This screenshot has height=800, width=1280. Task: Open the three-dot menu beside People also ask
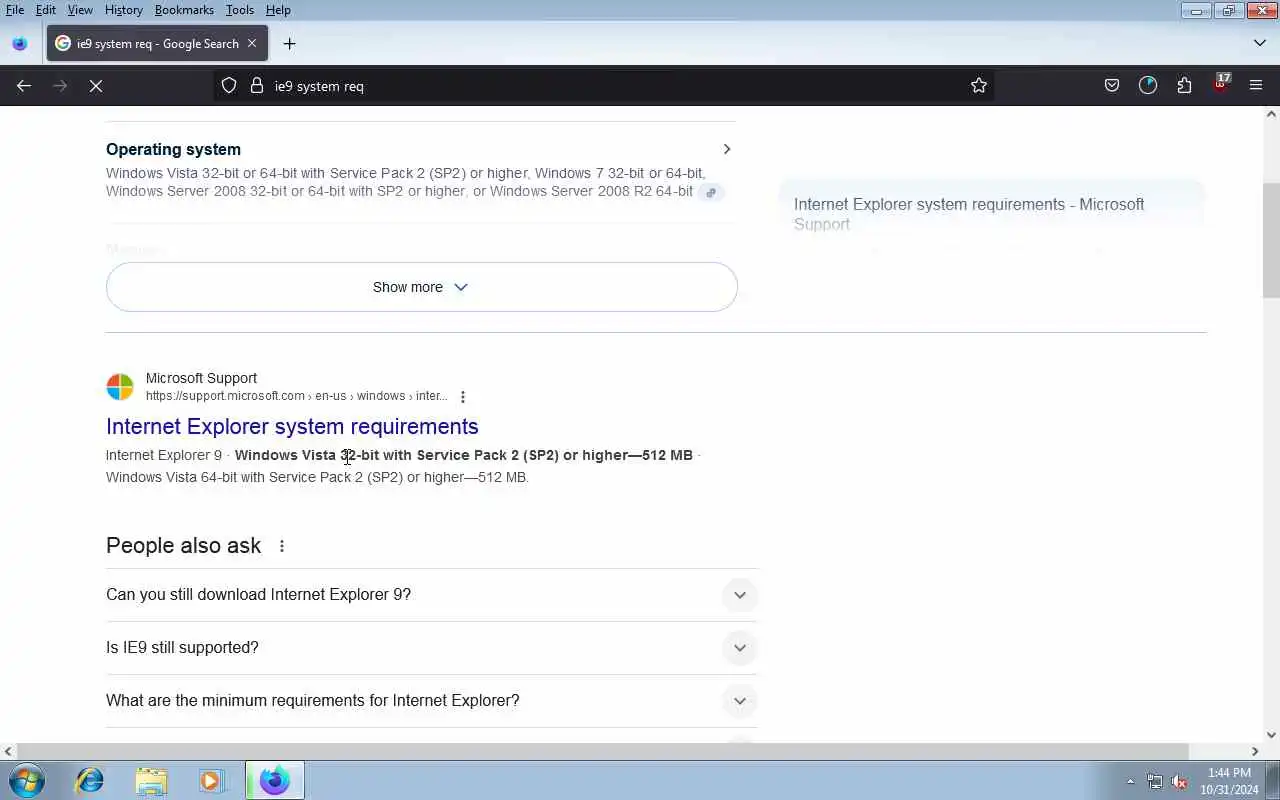point(281,546)
